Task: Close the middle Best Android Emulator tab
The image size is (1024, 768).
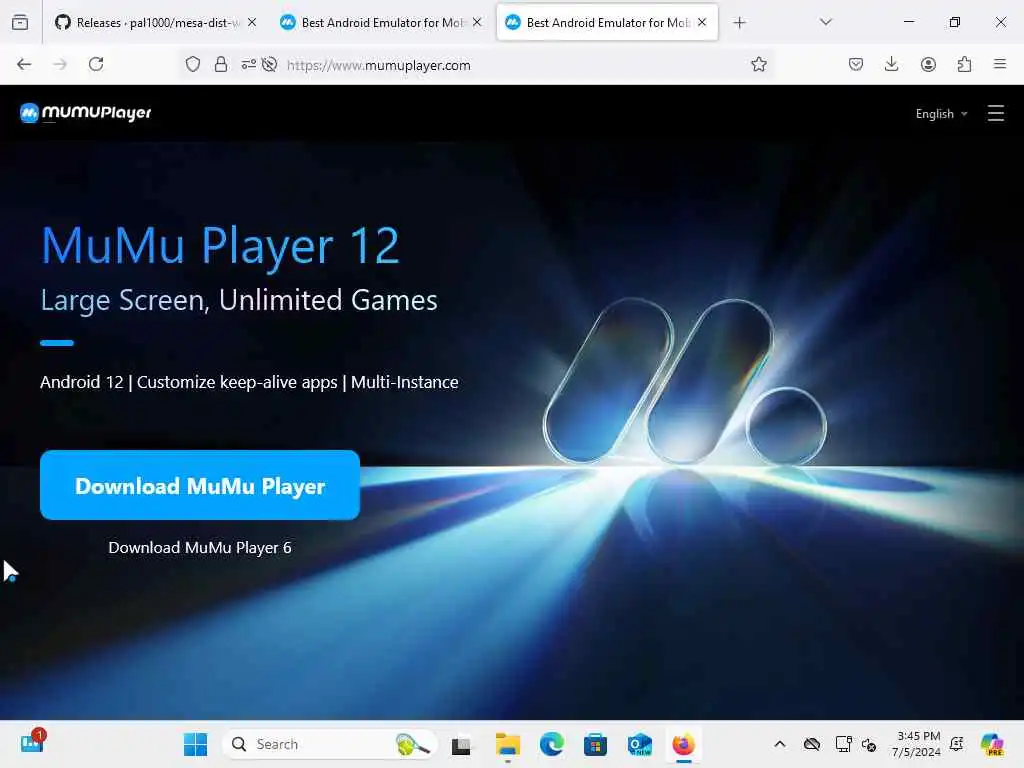Action: 477,22
